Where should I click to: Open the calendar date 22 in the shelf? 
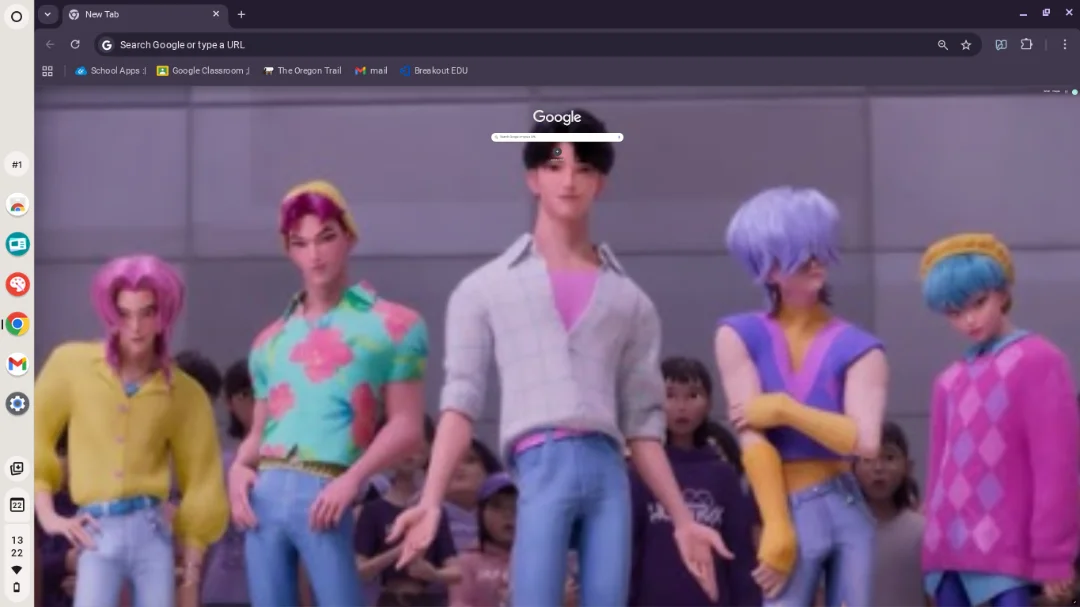(17, 504)
